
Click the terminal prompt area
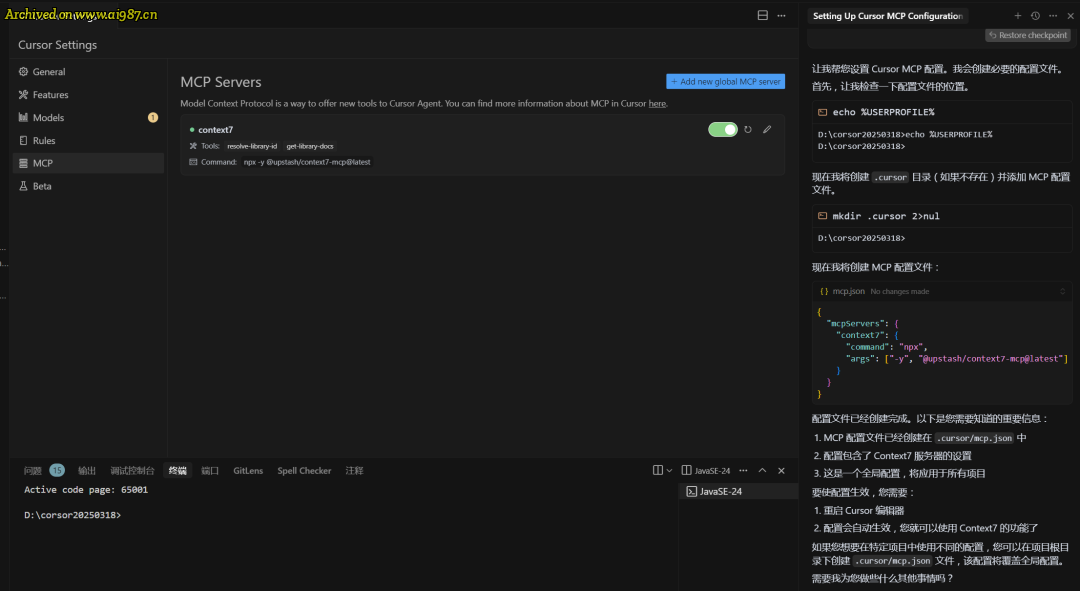(x=72, y=515)
